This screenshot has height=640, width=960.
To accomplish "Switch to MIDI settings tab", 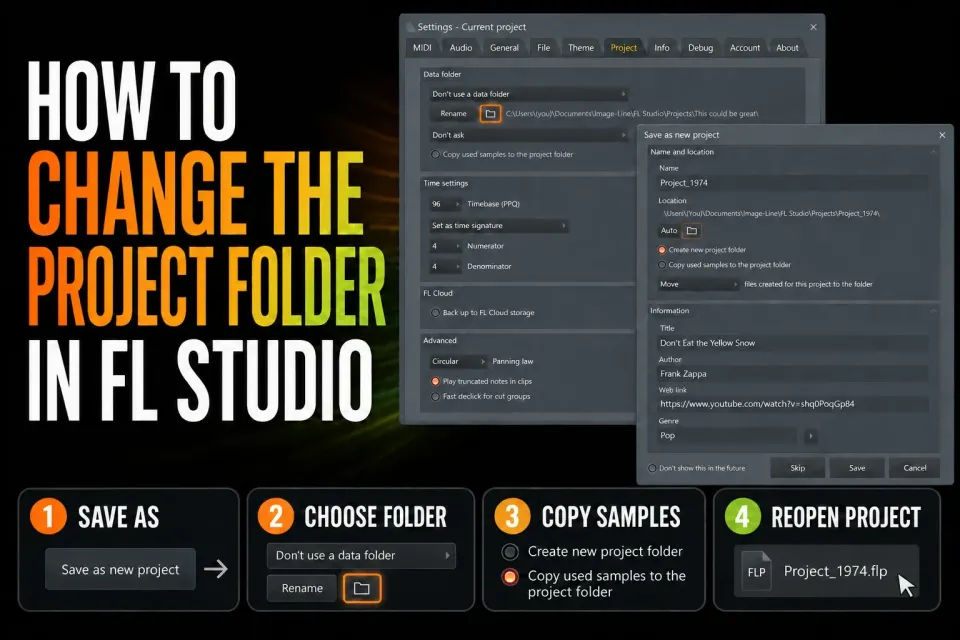I will click(x=422, y=48).
